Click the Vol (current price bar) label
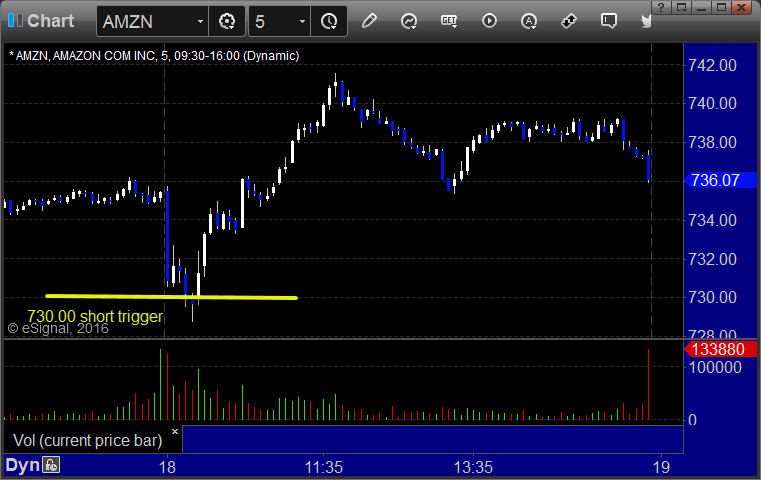 point(88,441)
